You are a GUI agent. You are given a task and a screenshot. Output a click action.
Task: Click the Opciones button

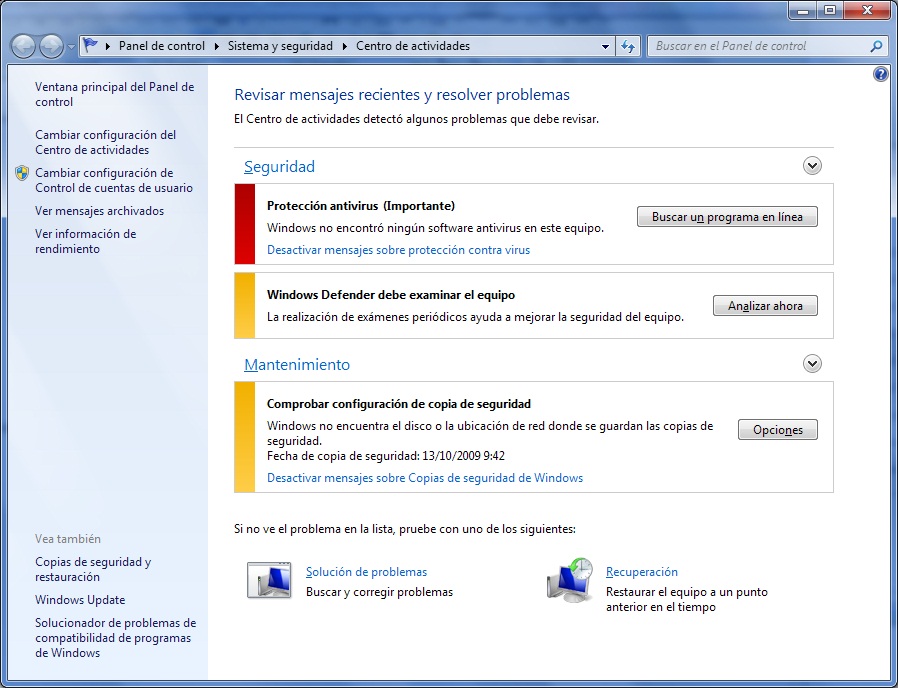778,430
